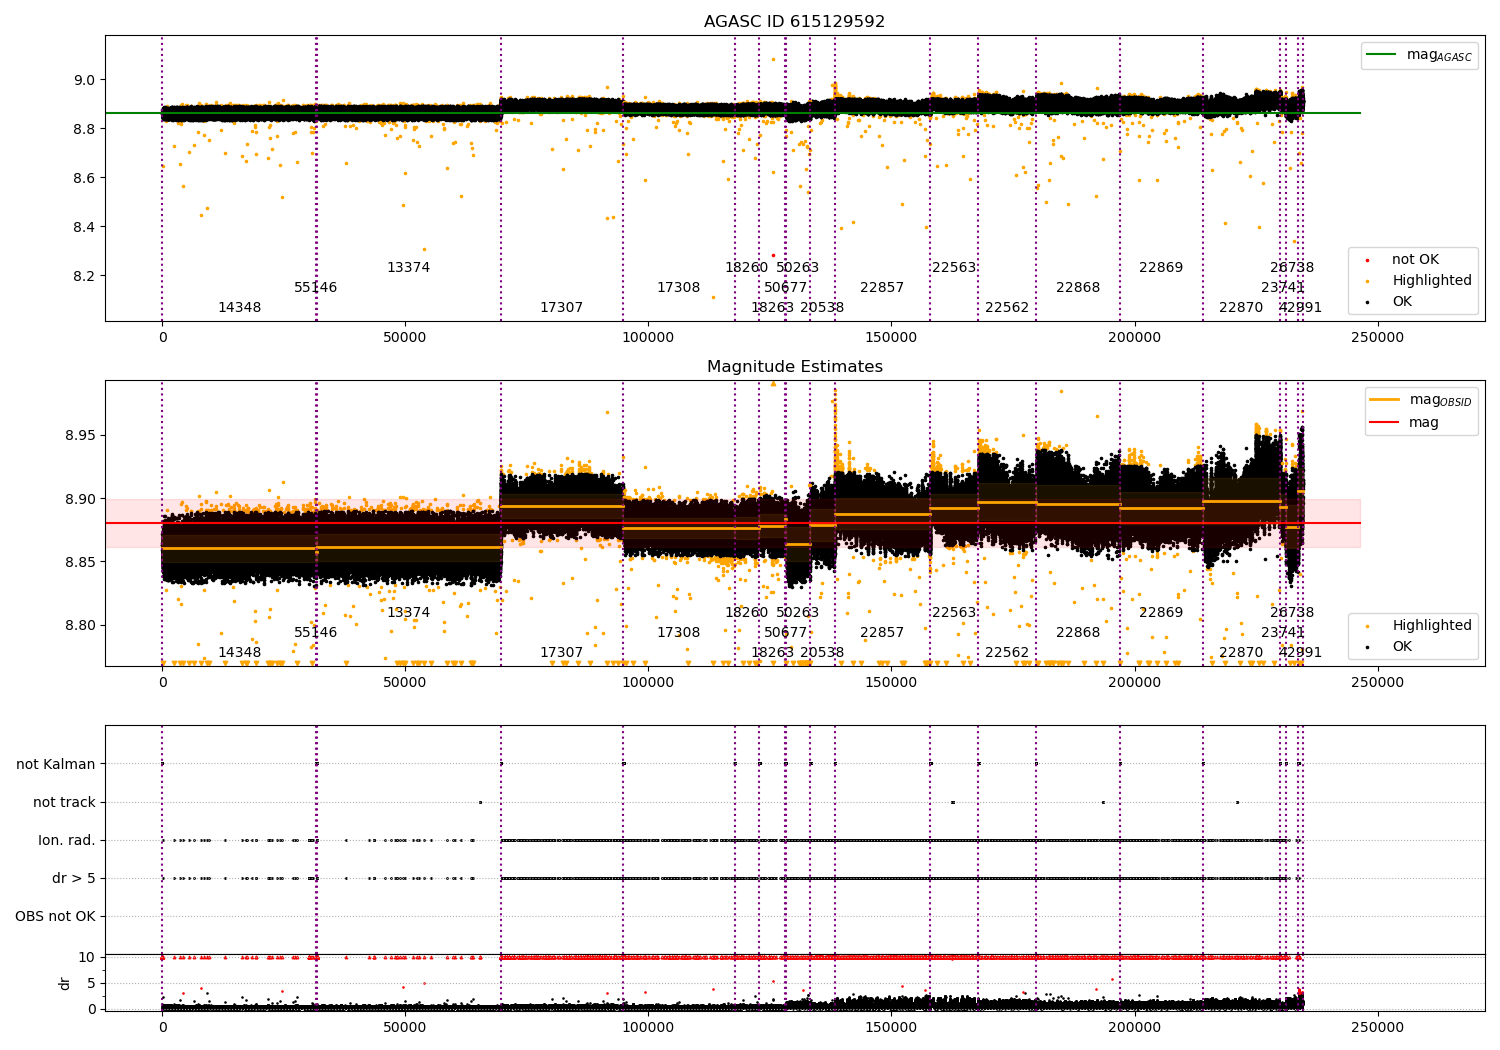1500x1050 pixels.
Task: Click the 'OK' entry in top plot legend
Action: click(x=1390, y=302)
